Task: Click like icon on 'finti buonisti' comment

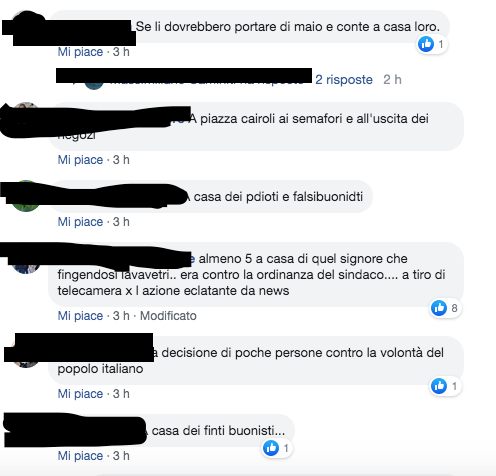Action: pyautogui.click(x=271, y=448)
